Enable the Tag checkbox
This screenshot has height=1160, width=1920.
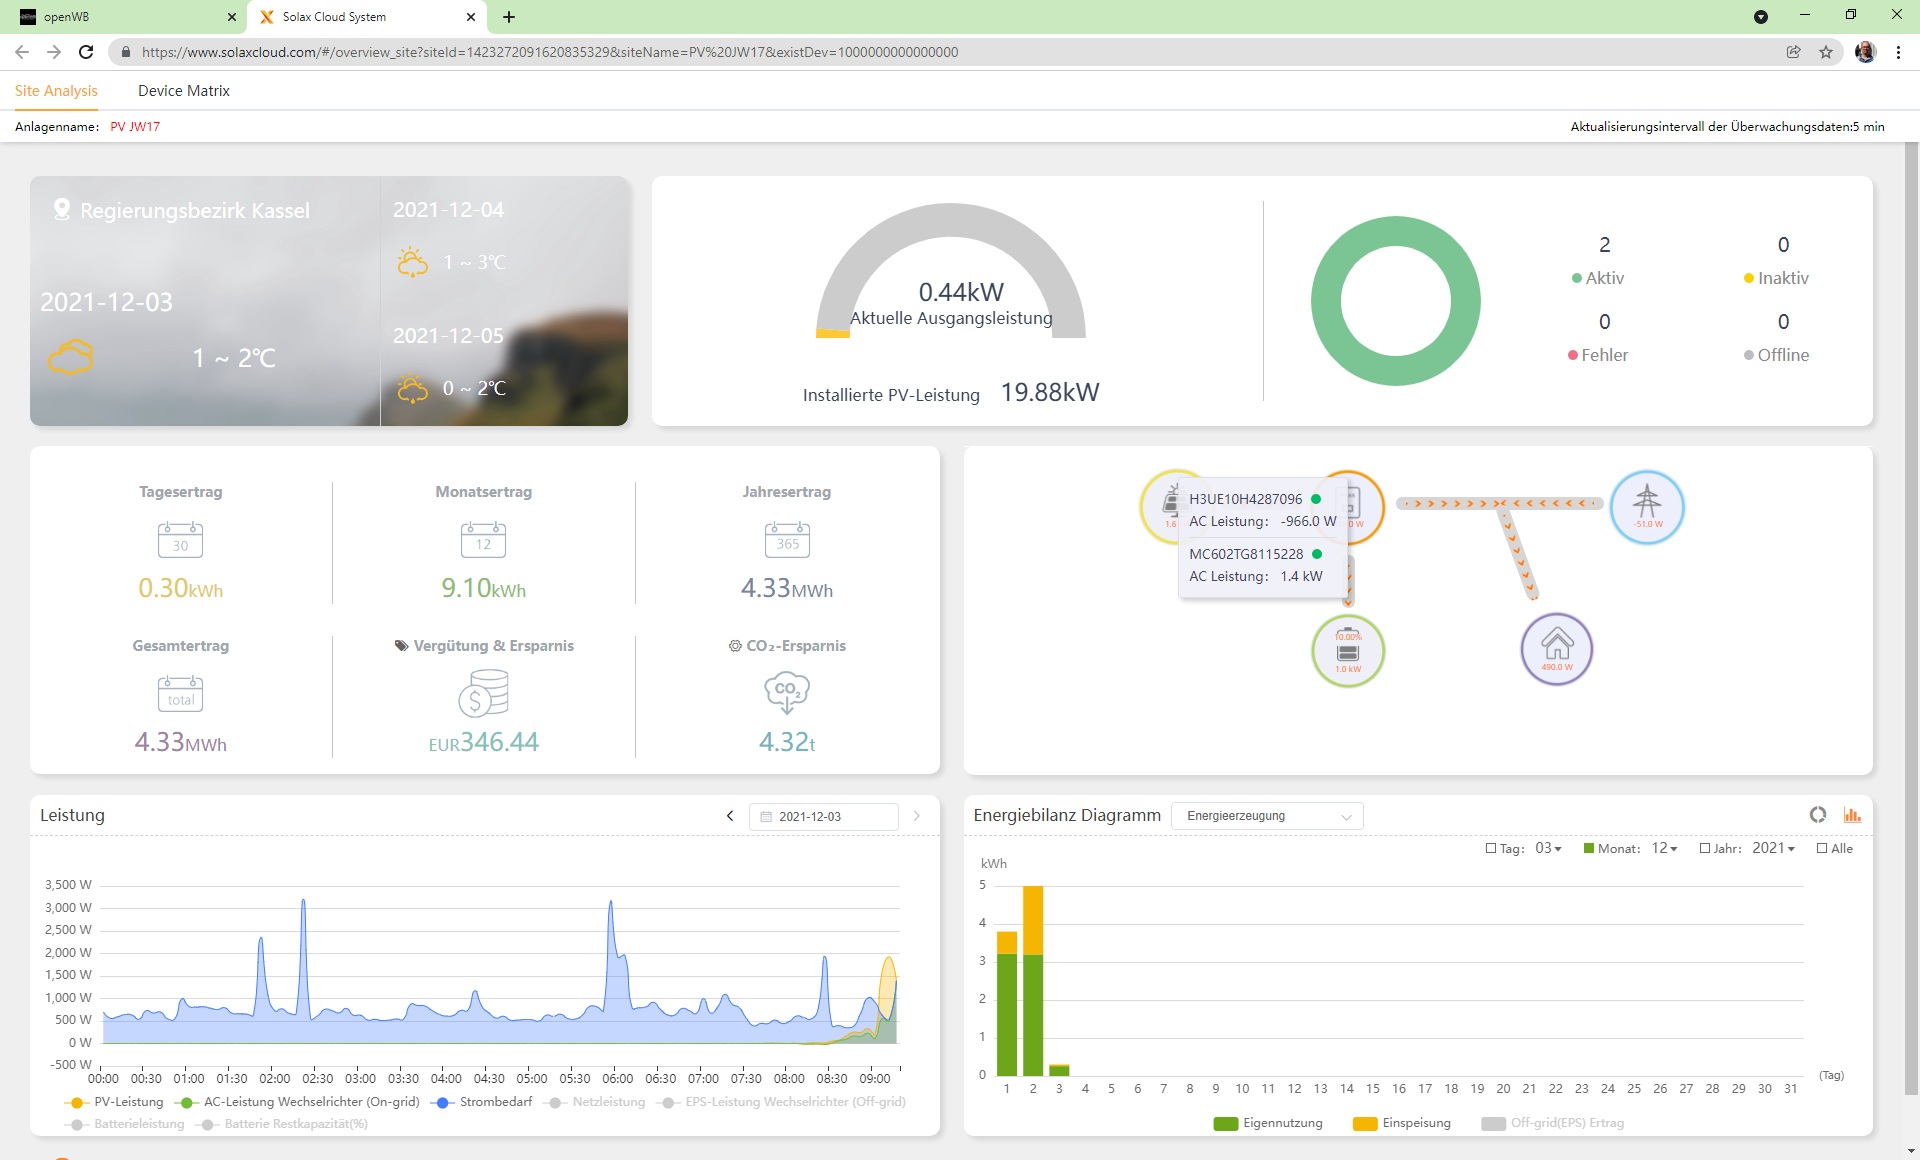tap(1491, 848)
